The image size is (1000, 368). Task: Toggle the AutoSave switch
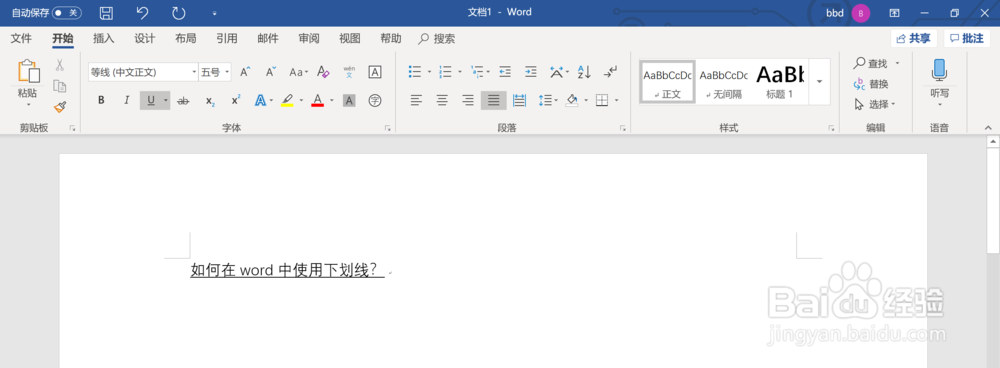point(67,13)
